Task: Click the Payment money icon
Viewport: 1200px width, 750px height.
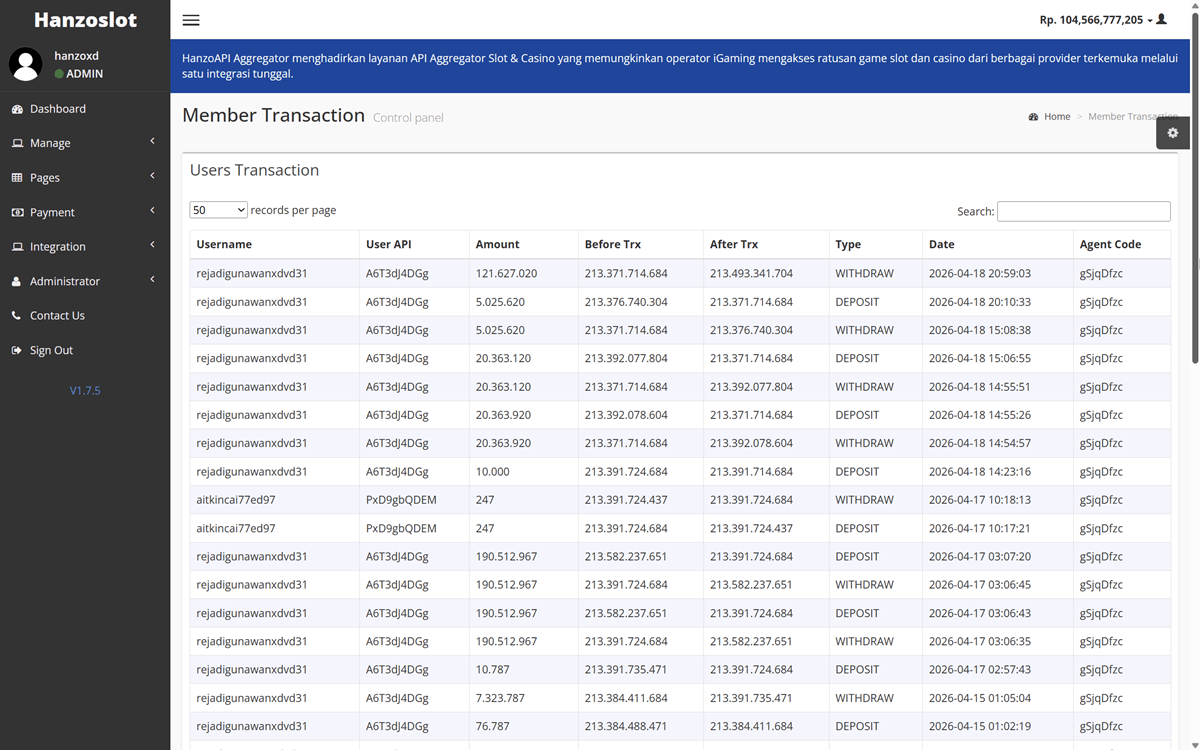Action: point(17,212)
